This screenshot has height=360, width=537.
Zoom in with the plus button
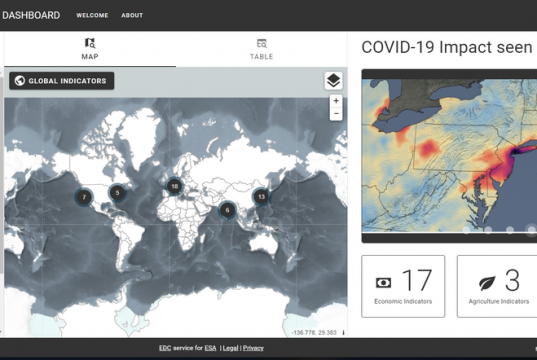tap(336, 101)
